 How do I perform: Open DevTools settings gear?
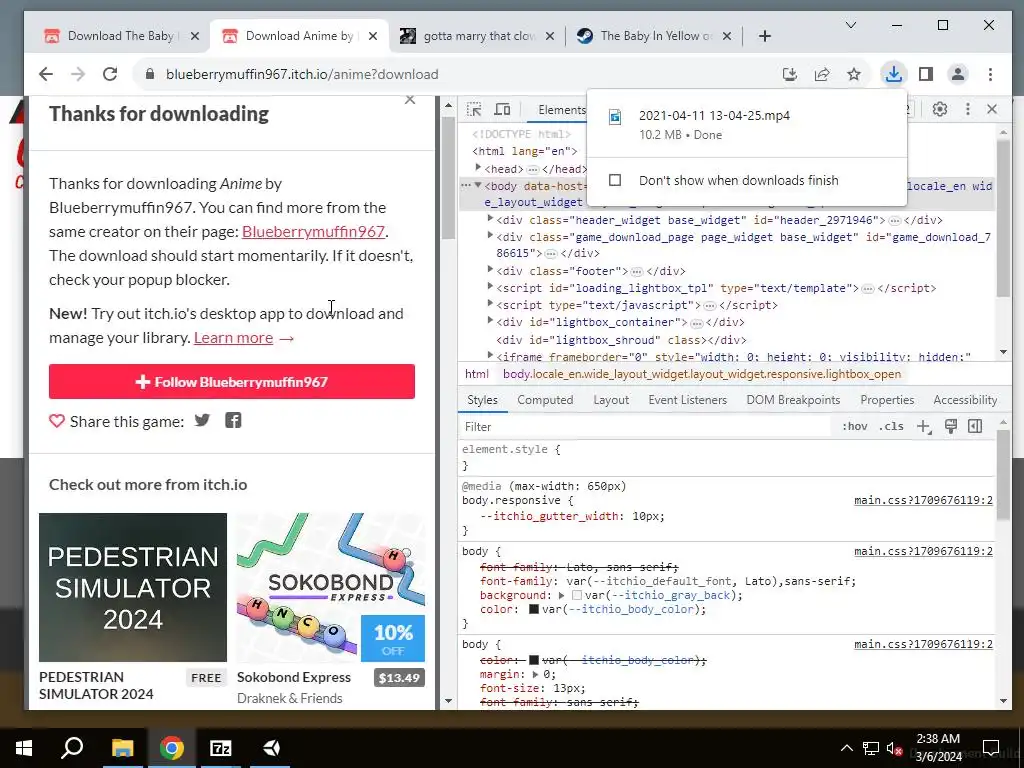pyautogui.click(x=940, y=110)
